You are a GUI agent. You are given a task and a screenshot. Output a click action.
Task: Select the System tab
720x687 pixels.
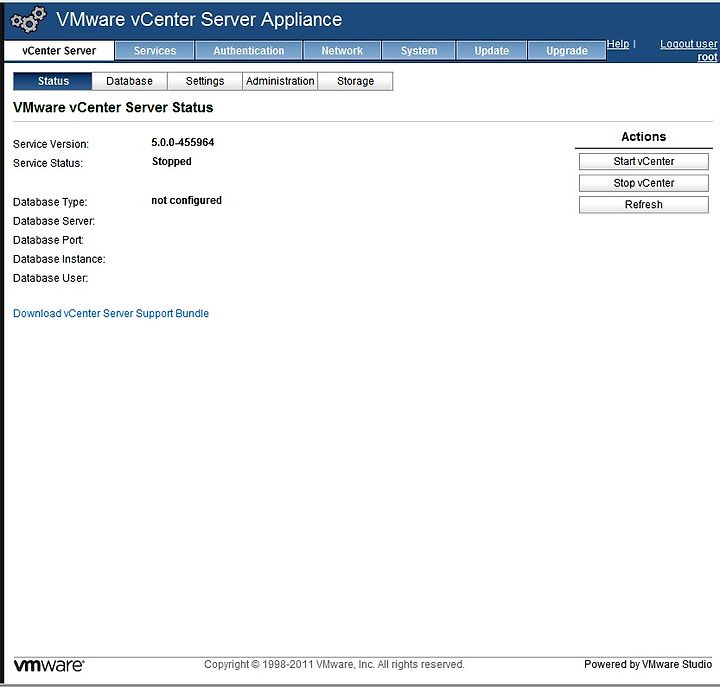pos(419,51)
